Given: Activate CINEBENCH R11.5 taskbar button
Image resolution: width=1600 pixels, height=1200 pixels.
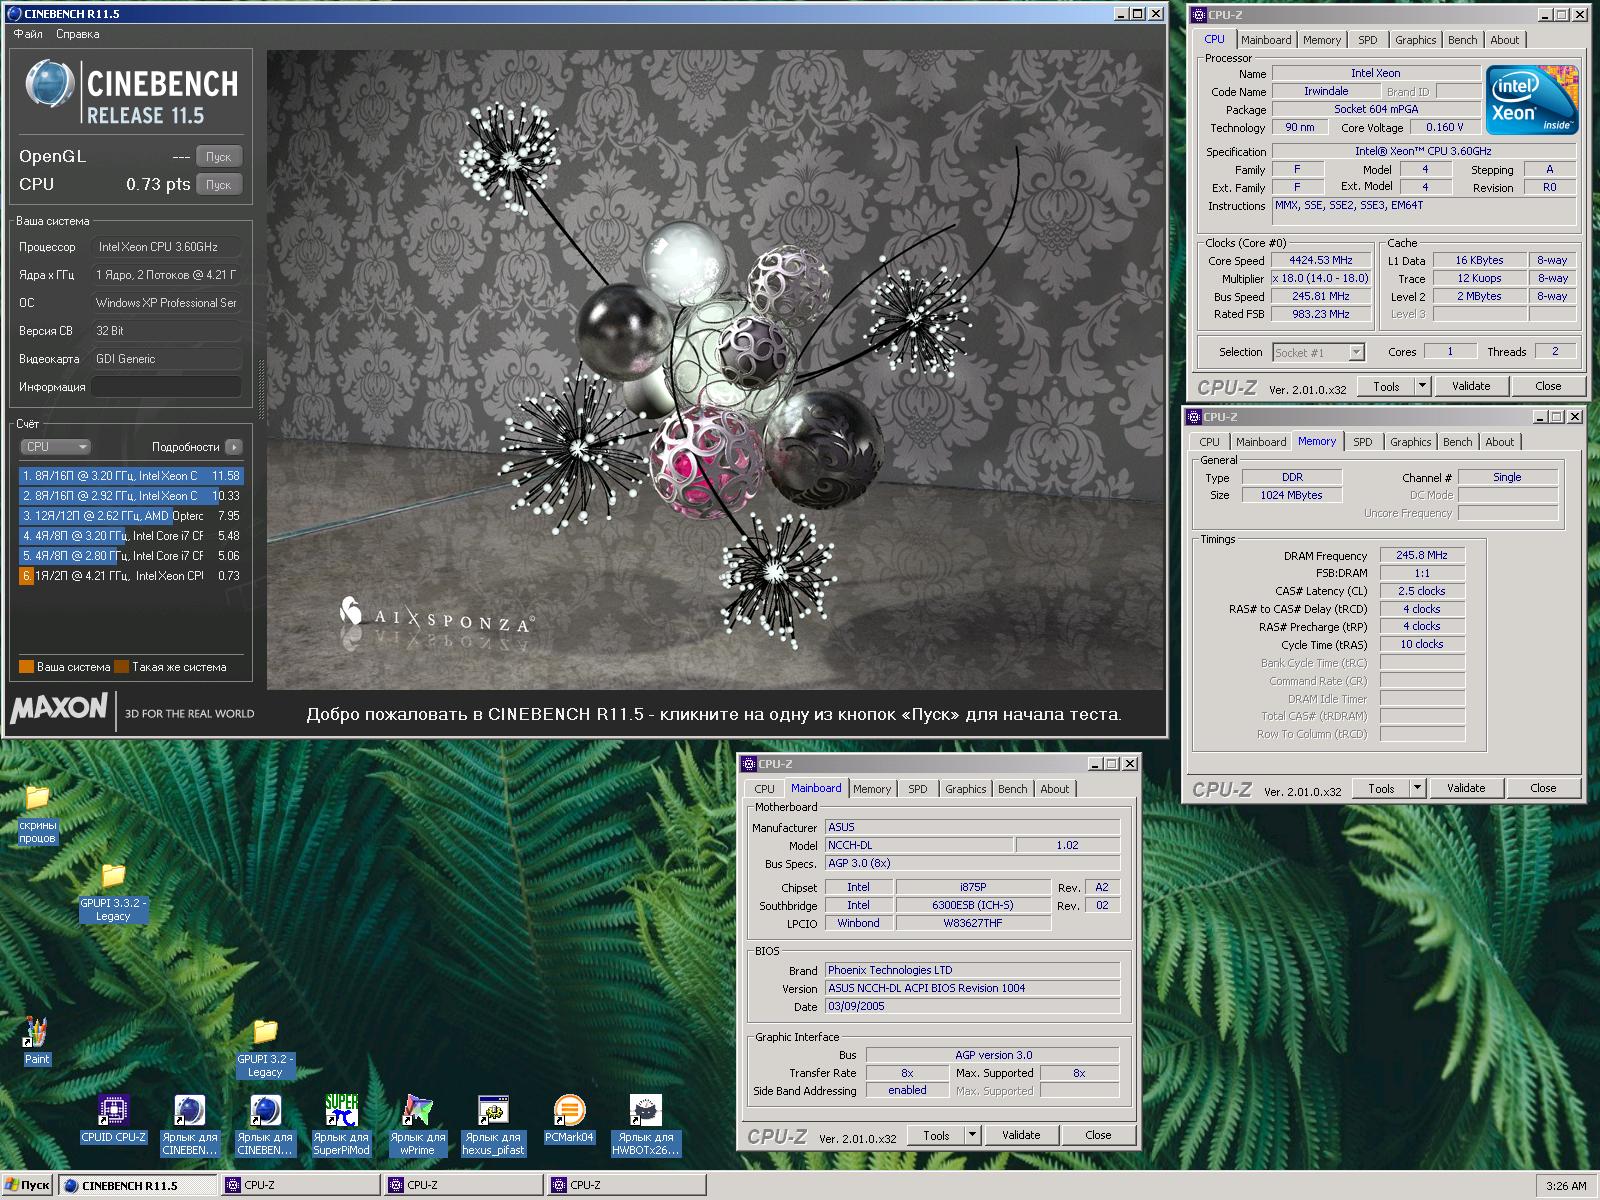Looking at the screenshot, I should click(x=137, y=1185).
